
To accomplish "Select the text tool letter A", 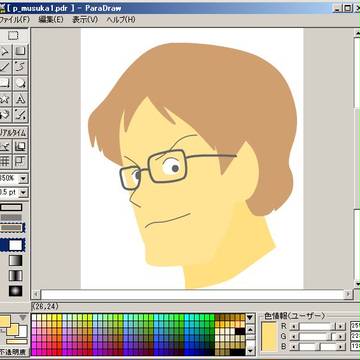I will point(21,99).
